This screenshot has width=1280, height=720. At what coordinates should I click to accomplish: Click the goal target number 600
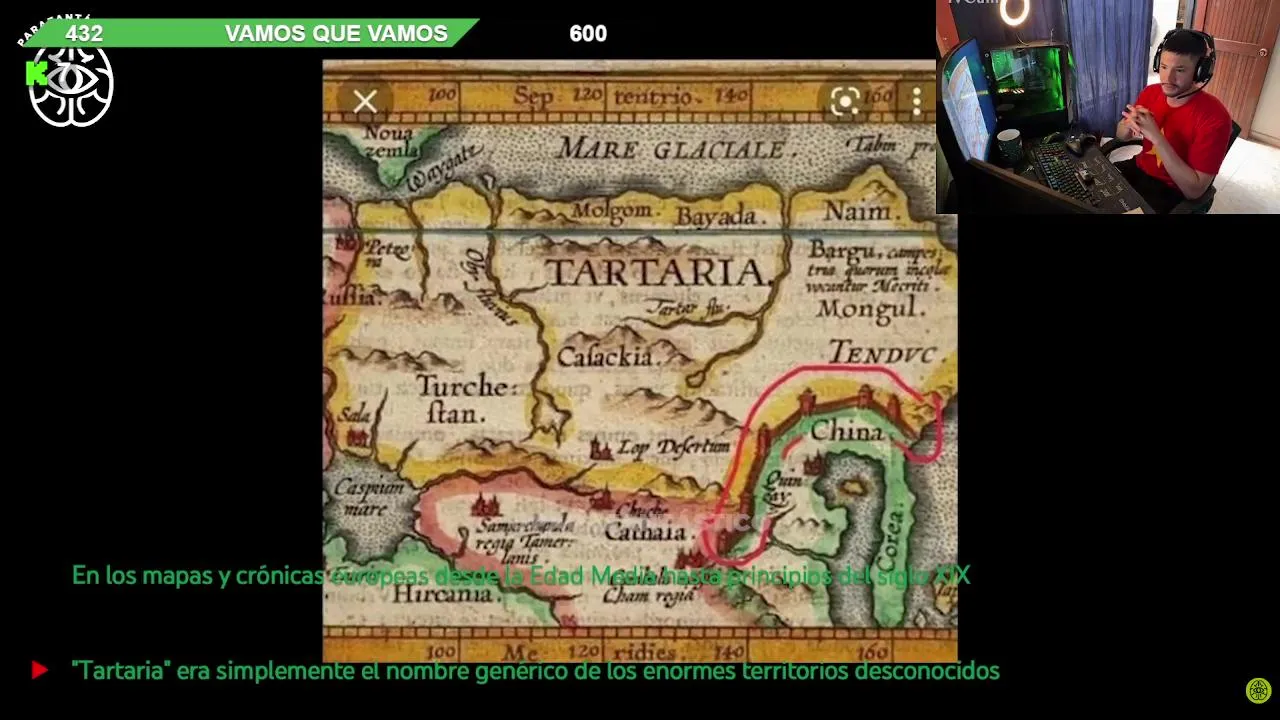click(588, 33)
